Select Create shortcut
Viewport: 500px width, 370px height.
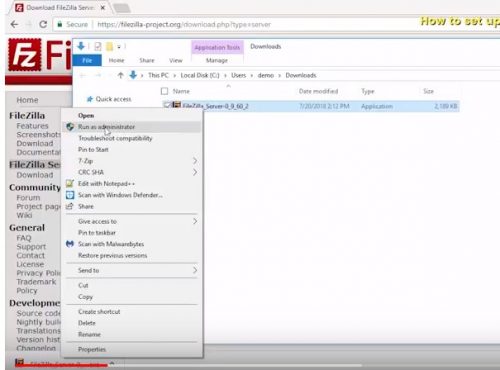coord(99,312)
